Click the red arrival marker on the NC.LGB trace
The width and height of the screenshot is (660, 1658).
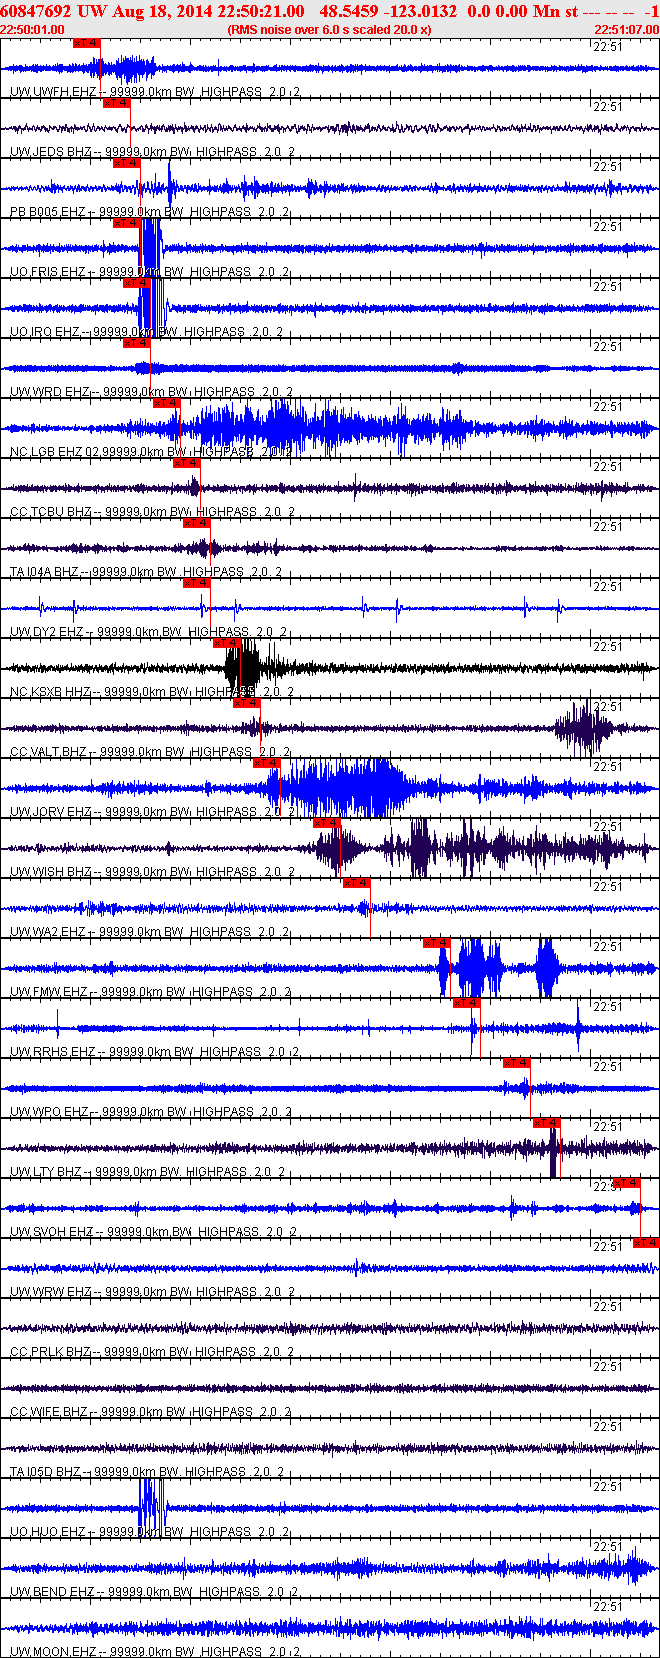point(167,403)
